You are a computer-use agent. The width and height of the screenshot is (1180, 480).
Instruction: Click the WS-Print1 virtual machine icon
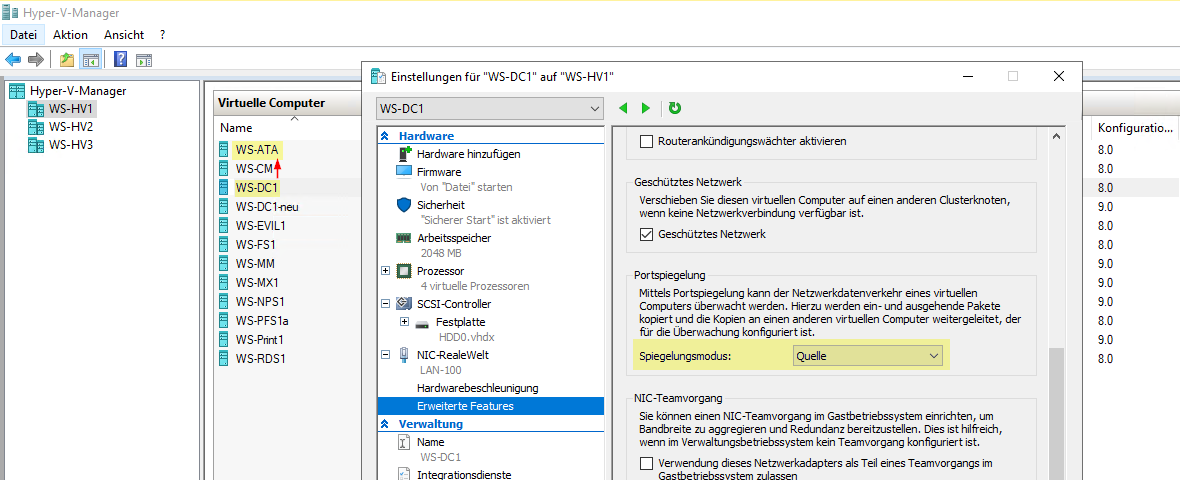[x=224, y=339]
